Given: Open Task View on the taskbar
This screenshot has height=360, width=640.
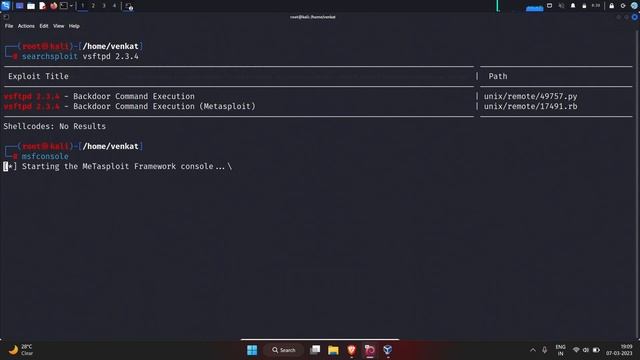Looking at the screenshot, I should (315, 350).
